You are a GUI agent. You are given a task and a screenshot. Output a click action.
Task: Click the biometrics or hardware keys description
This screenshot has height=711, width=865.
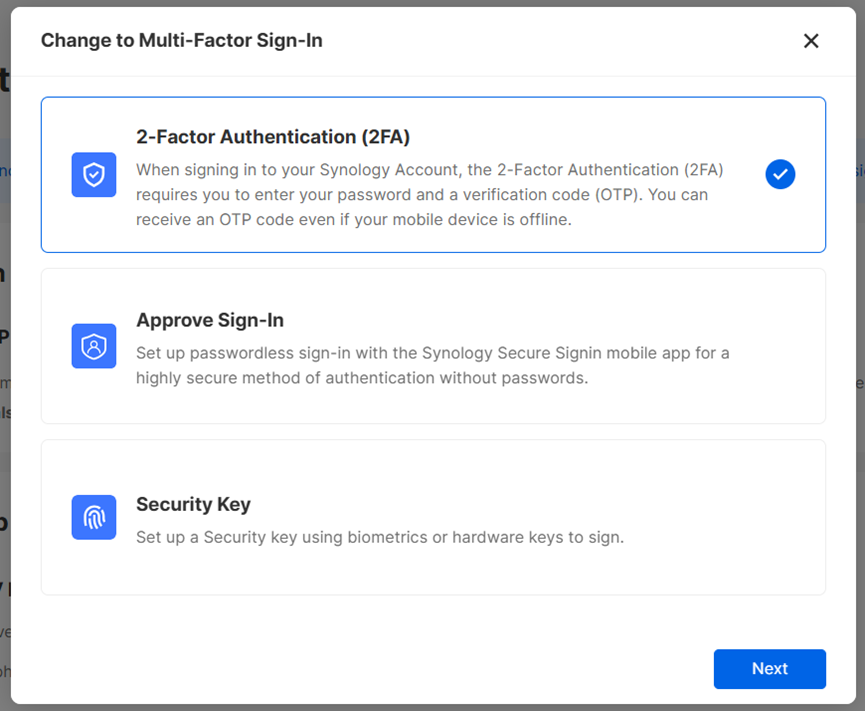point(380,537)
